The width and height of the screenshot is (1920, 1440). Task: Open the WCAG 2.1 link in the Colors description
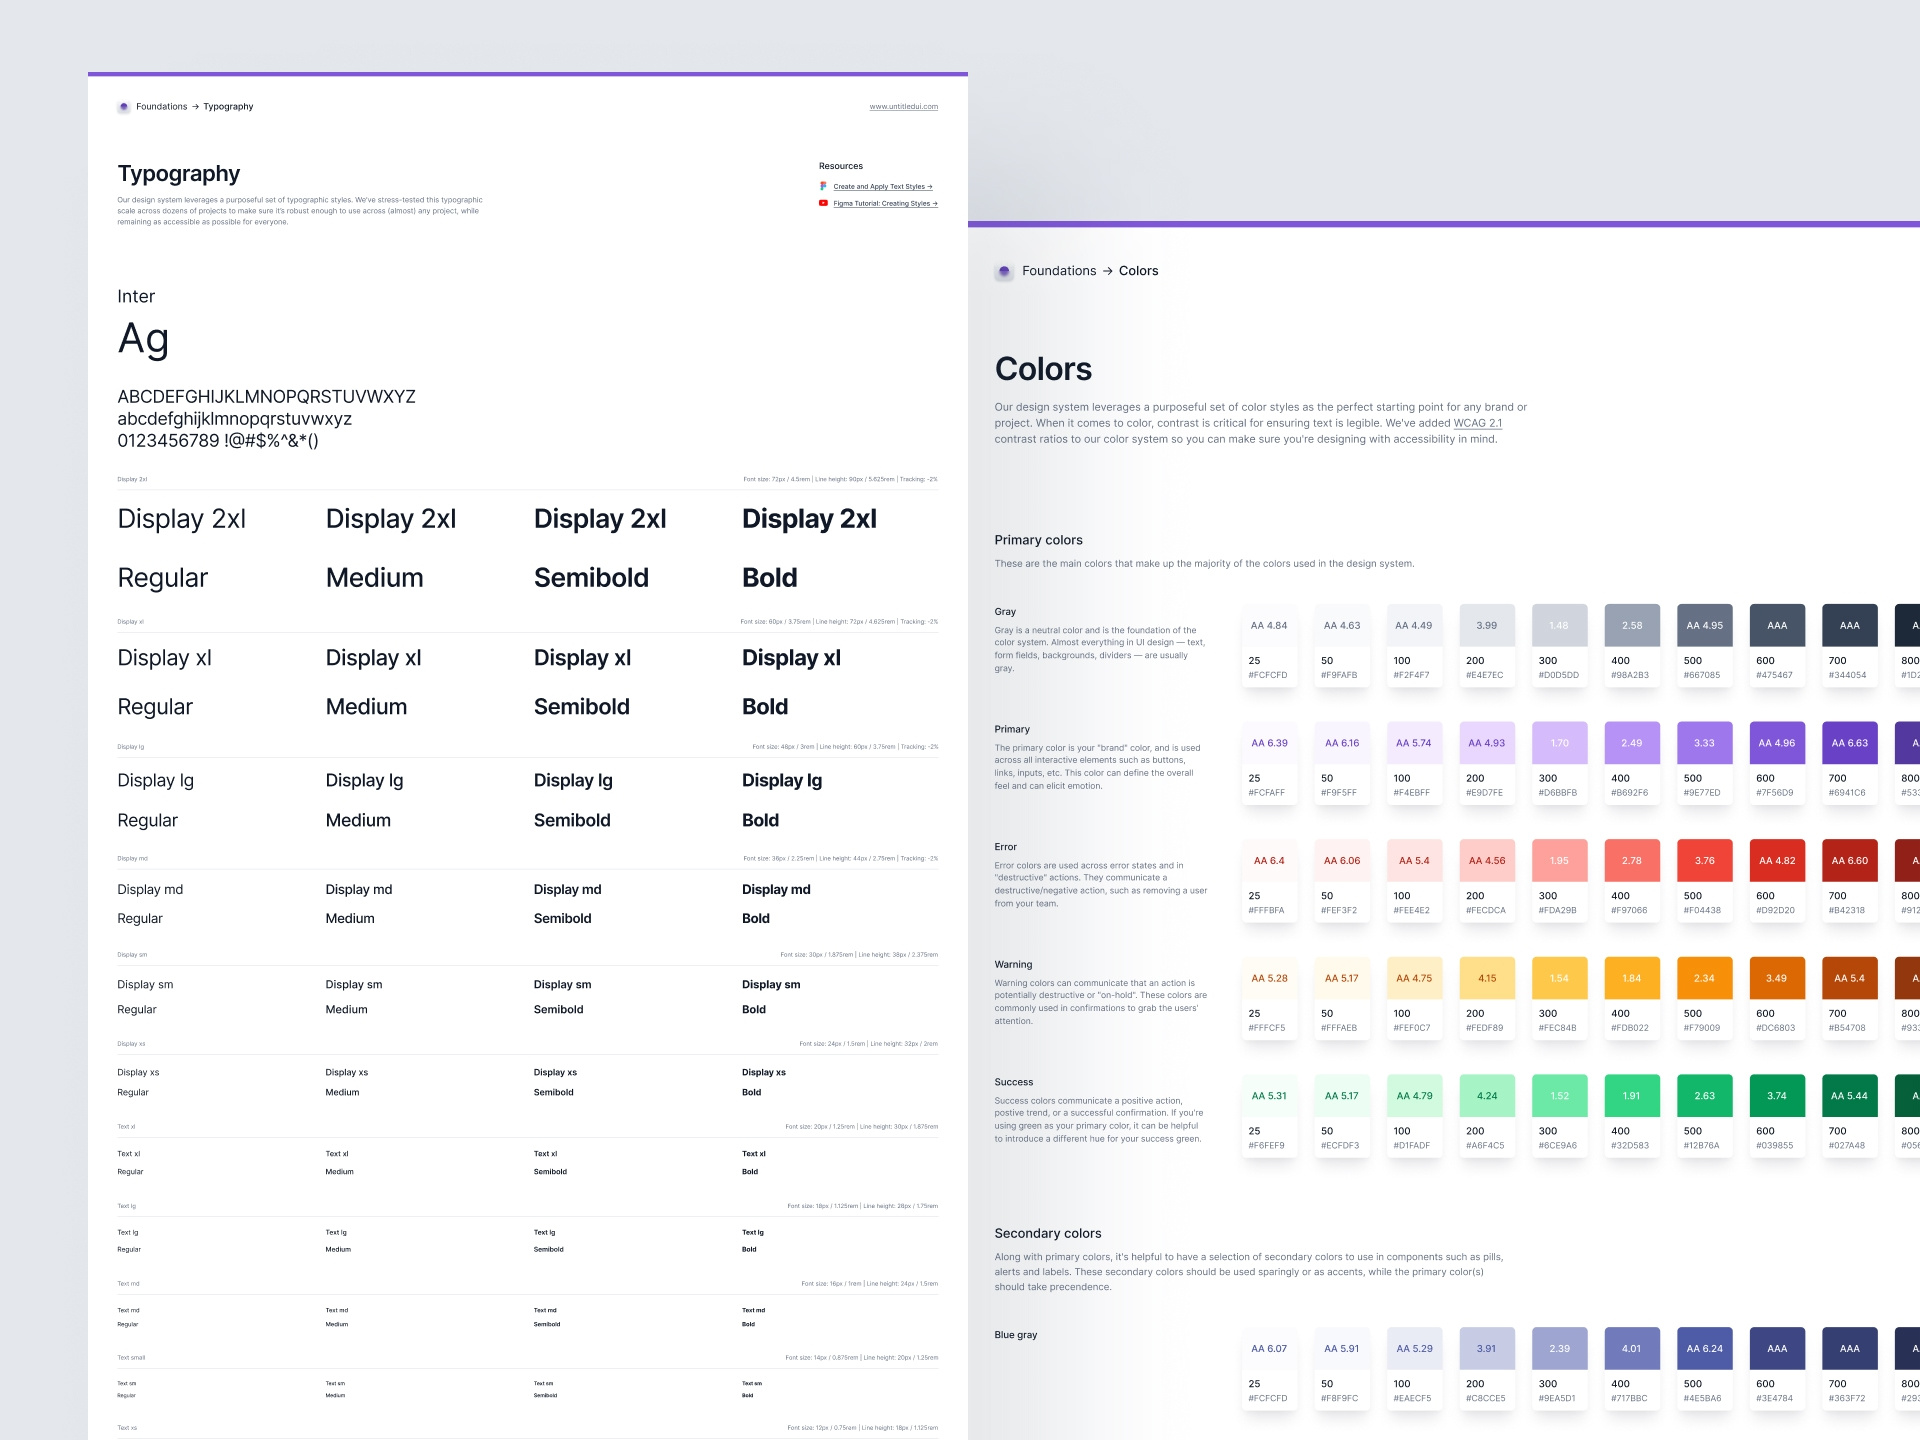point(1478,422)
